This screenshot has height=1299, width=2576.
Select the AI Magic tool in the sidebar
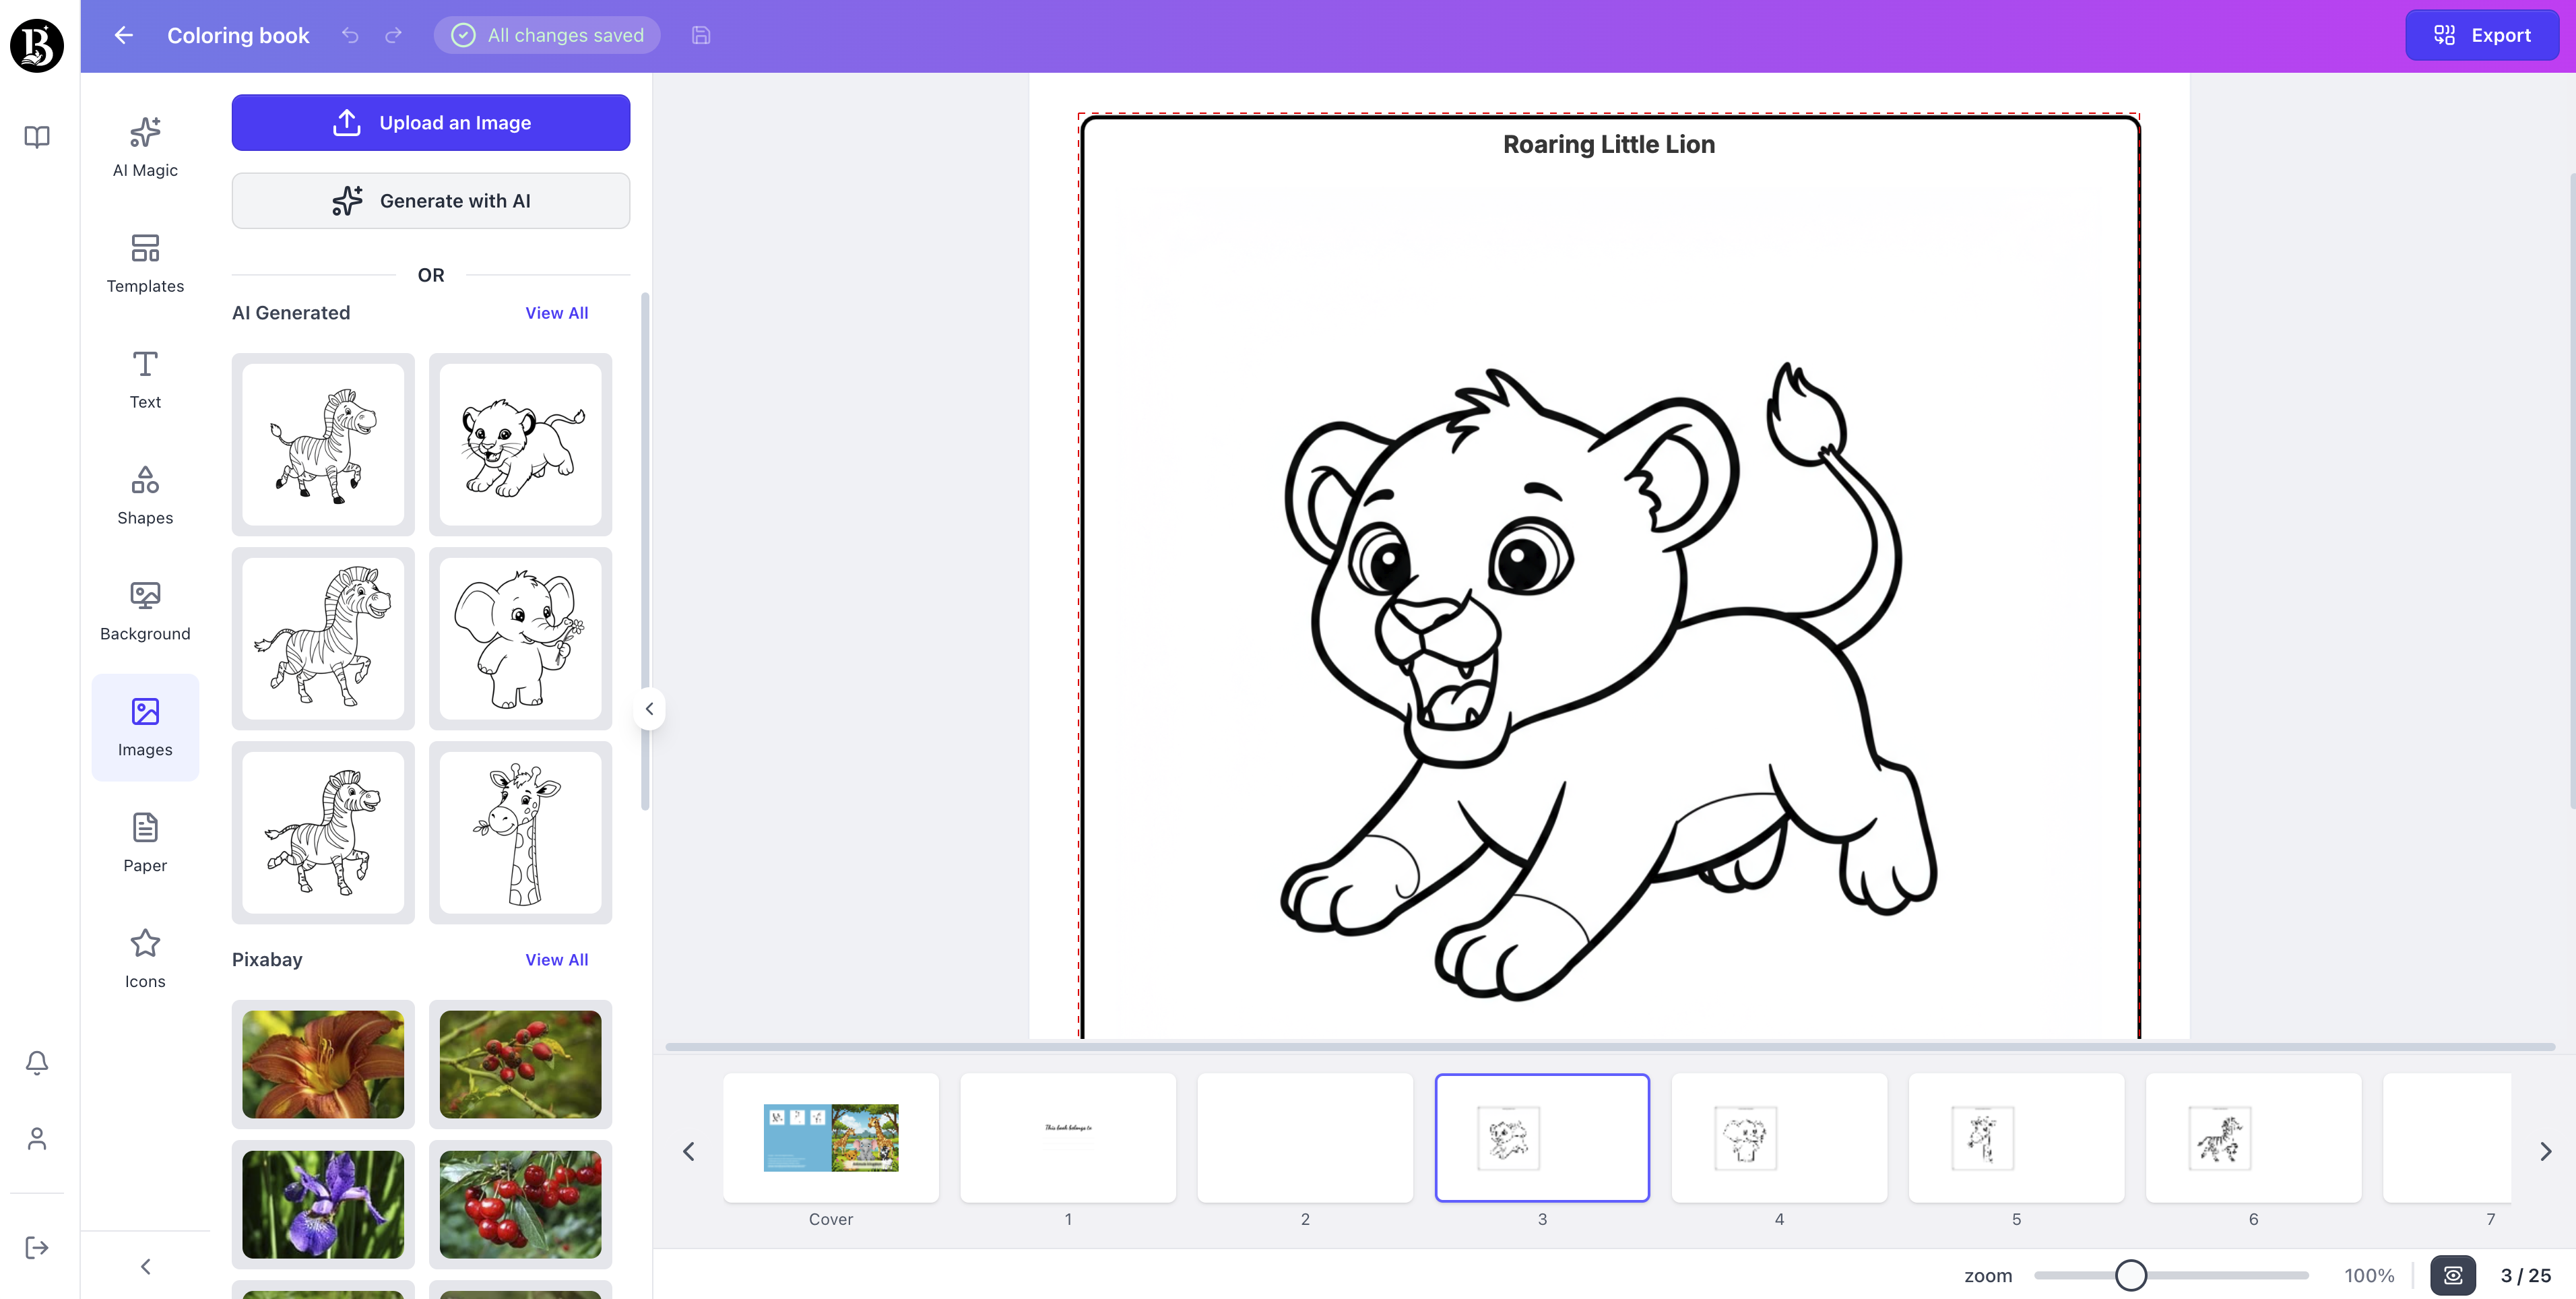tap(144, 146)
